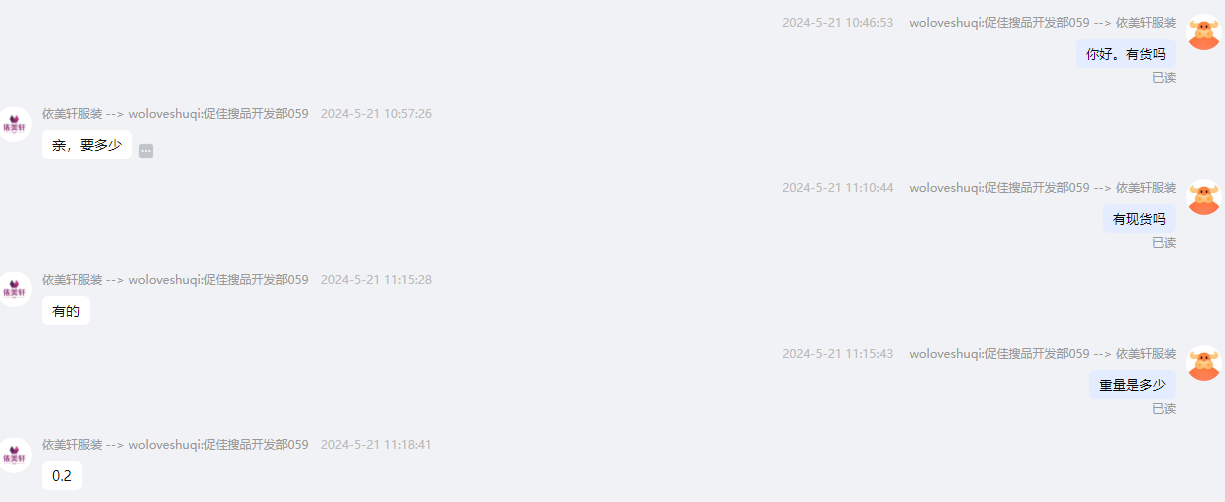The image size is (1225, 502).
Task: Click 已读 status under "你好。有货吗"
Action: [x=1164, y=78]
